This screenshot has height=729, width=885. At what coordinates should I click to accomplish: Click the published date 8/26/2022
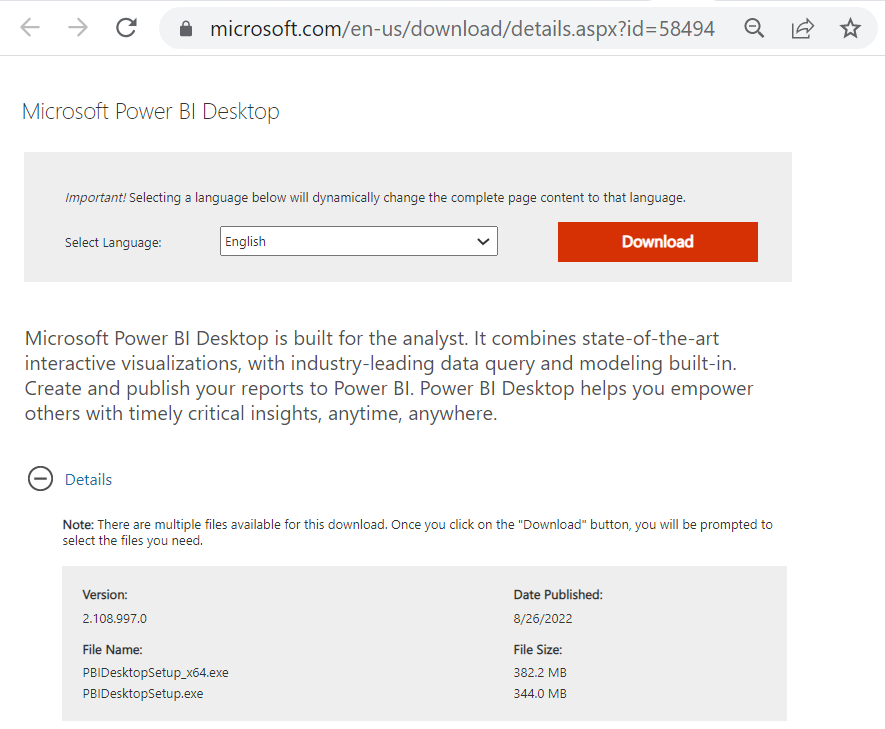point(543,618)
